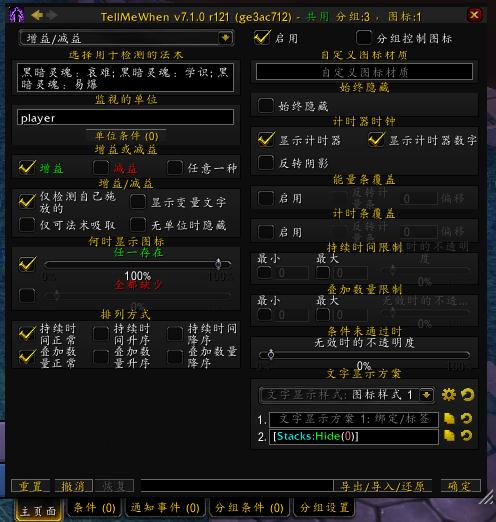Viewport: 496px width, 522px height.
Task: Click the greyed forward arrow icon
Action: [x=52, y=15]
